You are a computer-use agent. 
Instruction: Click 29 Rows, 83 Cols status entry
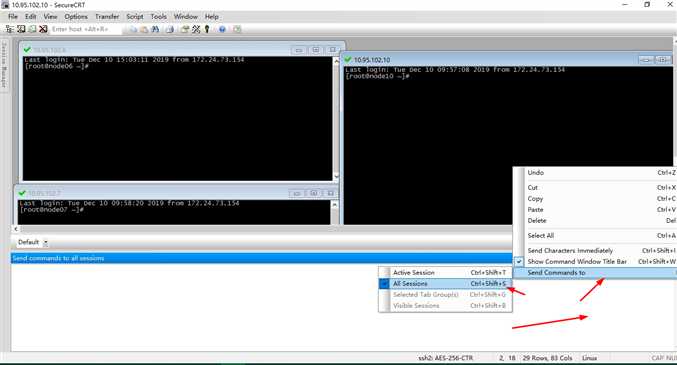click(x=547, y=358)
